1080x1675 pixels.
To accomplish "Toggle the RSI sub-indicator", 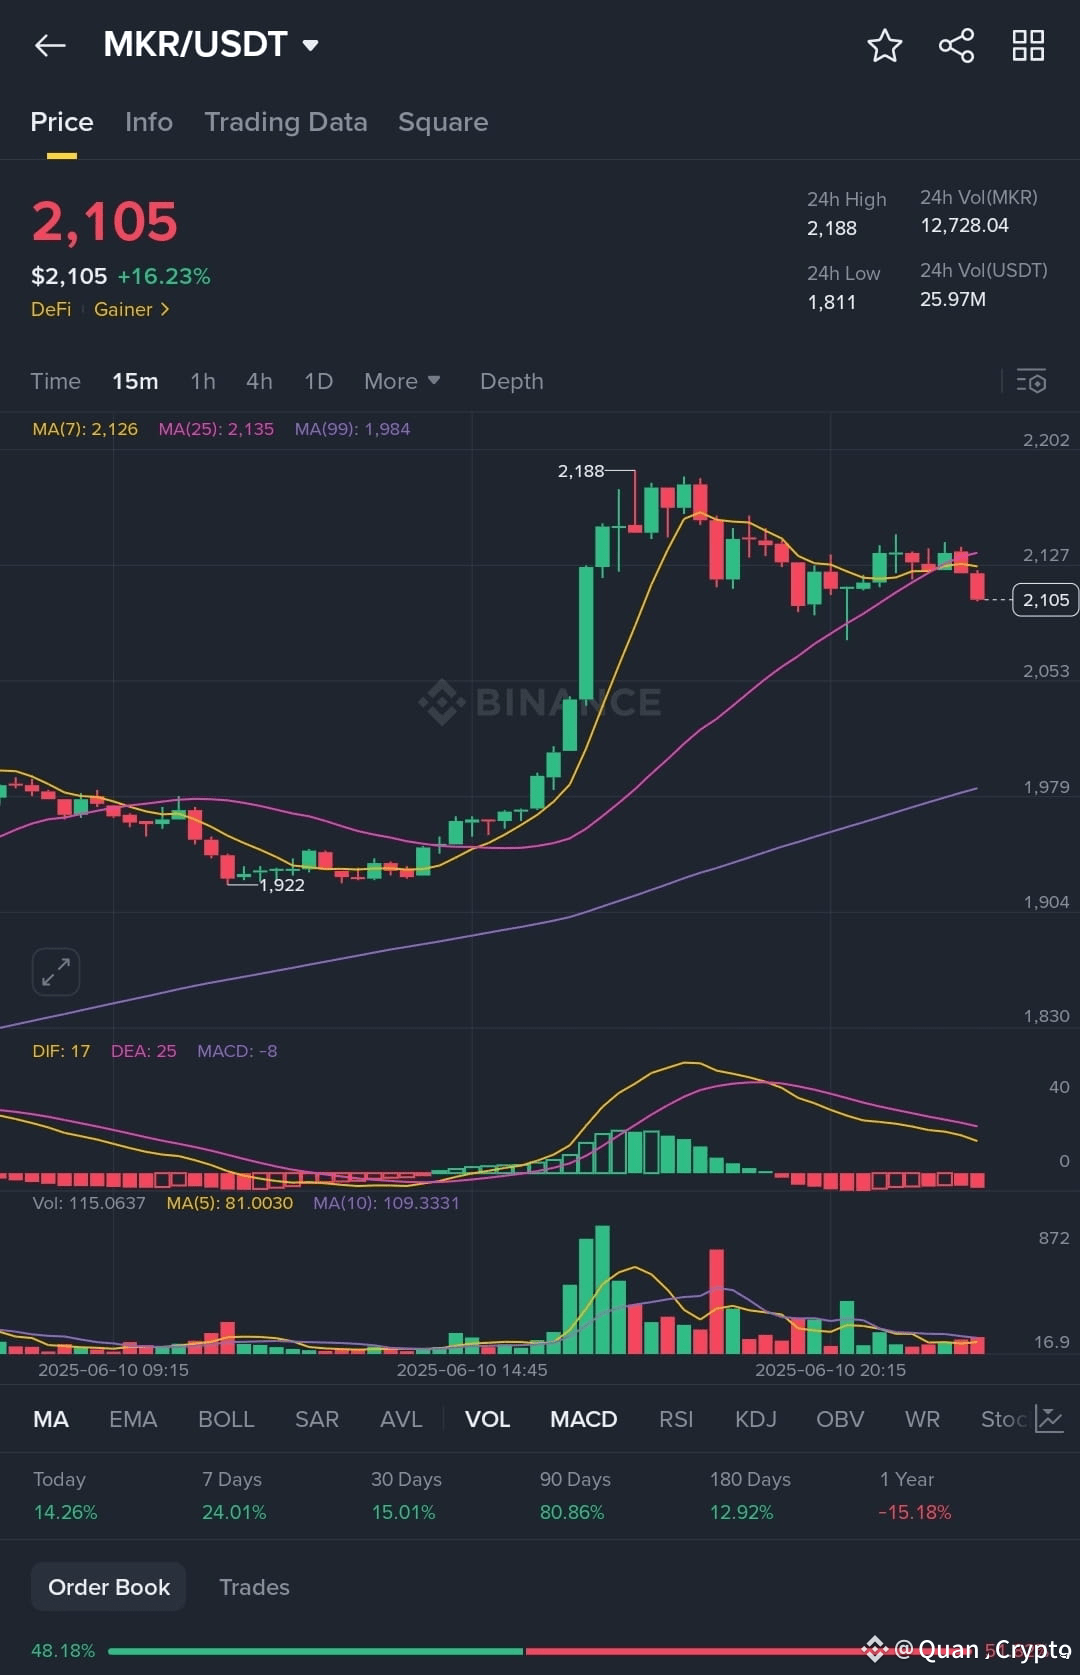I will pyautogui.click(x=676, y=1419).
